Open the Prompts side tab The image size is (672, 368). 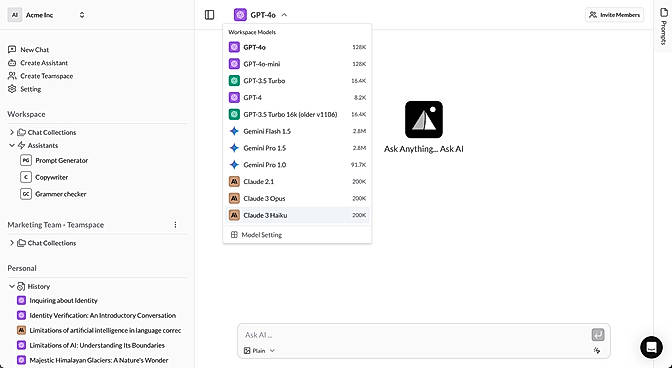pos(663,26)
